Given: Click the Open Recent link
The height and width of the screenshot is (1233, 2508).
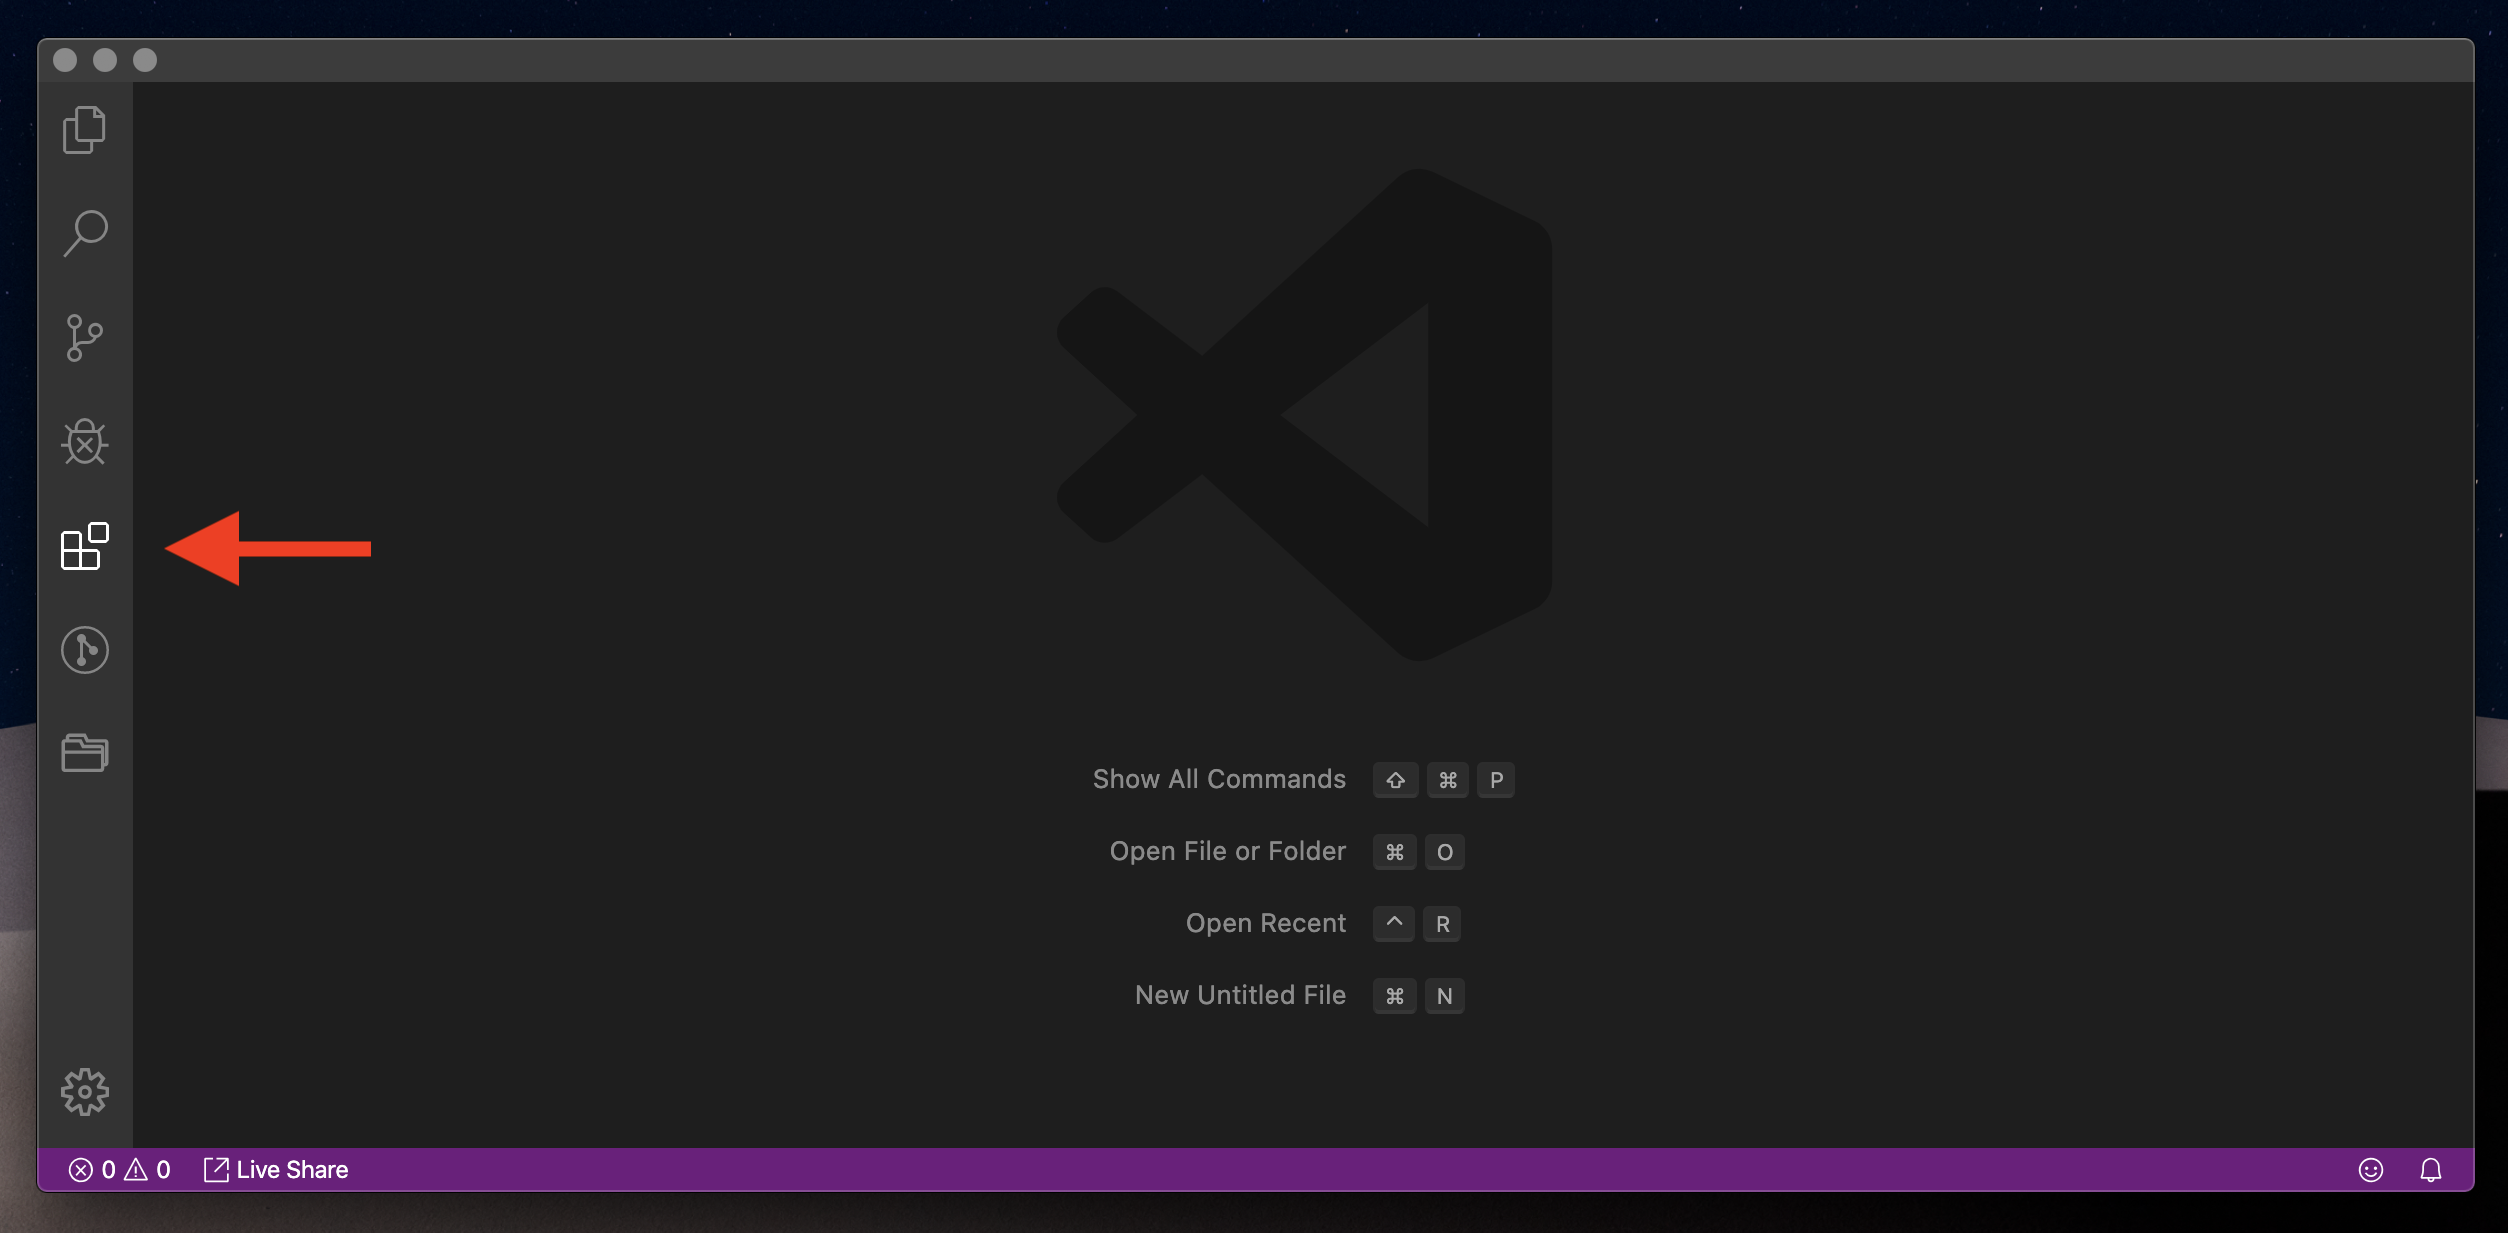Looking at the screenshot, I should coord(1265,923).
